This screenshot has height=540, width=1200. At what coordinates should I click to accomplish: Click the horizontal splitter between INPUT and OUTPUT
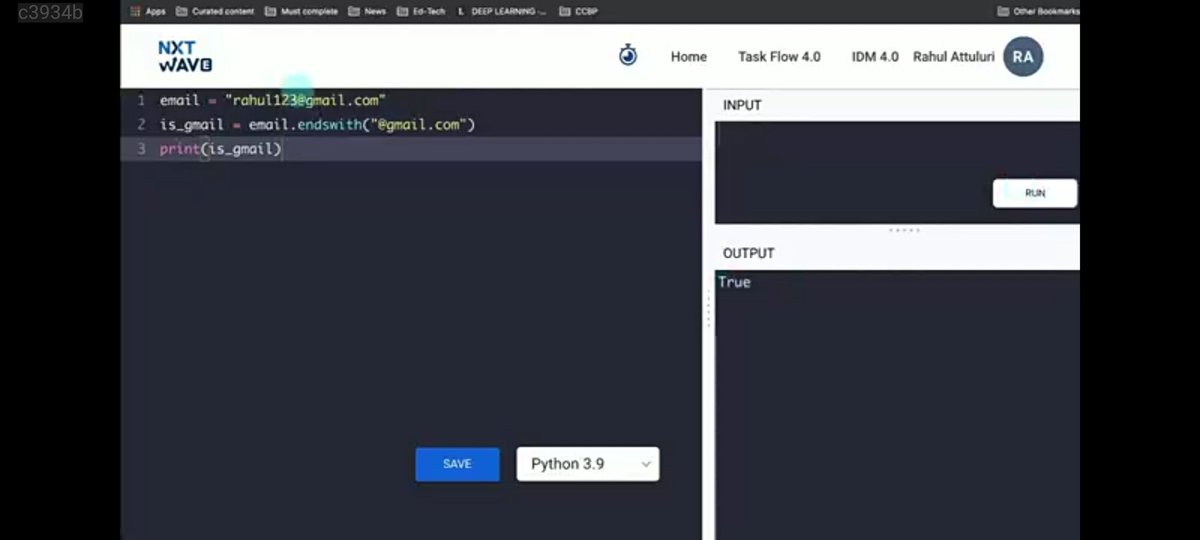click(904, 230)
